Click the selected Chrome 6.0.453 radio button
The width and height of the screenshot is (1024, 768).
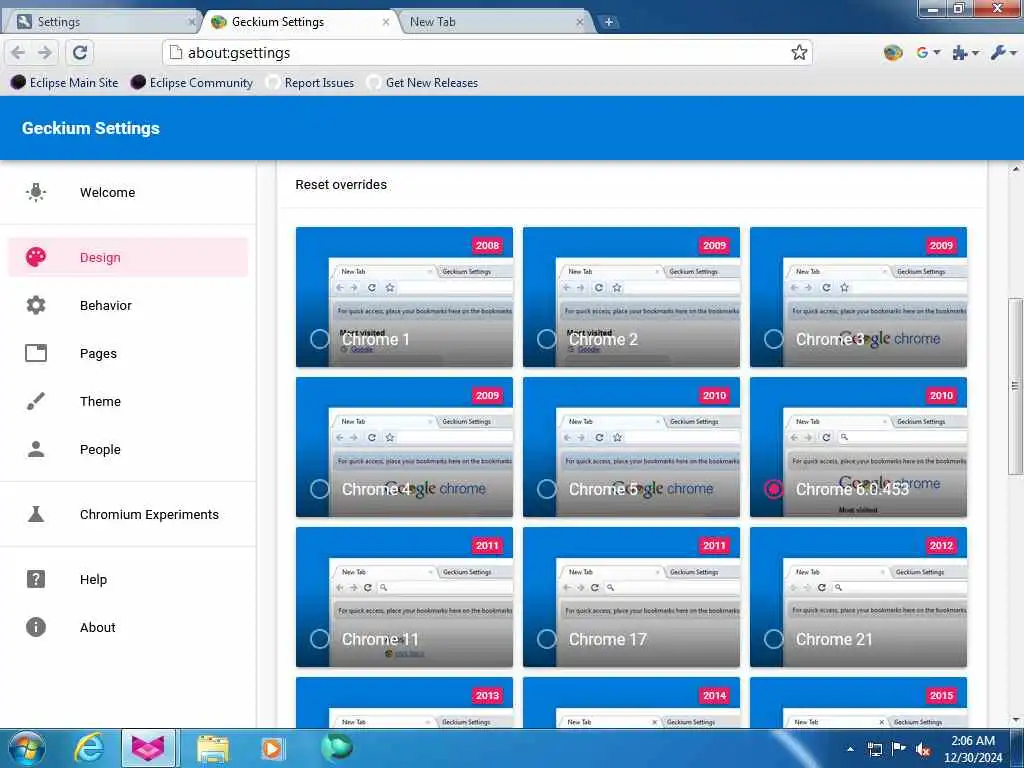point(773,488)
